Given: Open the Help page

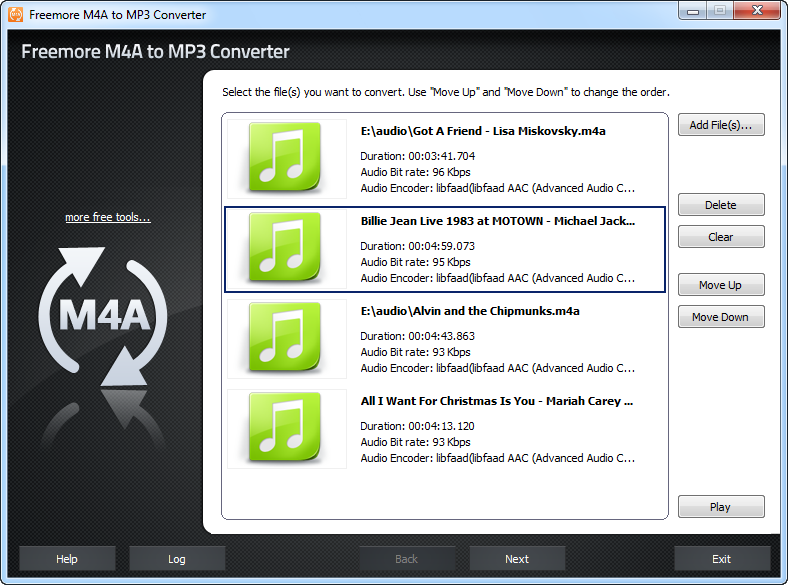Looking at the screenshot, I should 67,559.
